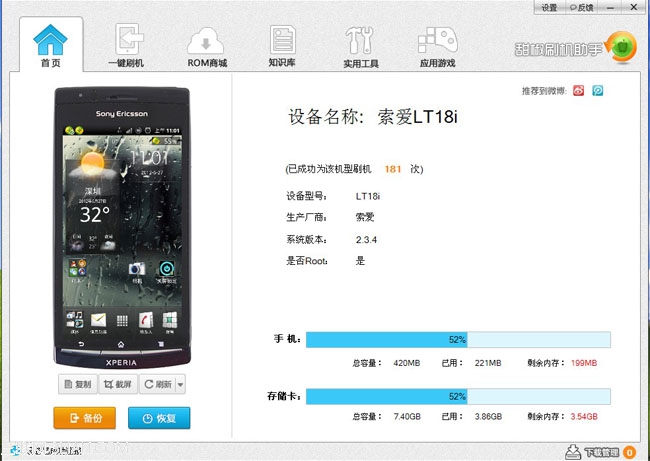Click the 手机 storage progress bar

(458, 340)
